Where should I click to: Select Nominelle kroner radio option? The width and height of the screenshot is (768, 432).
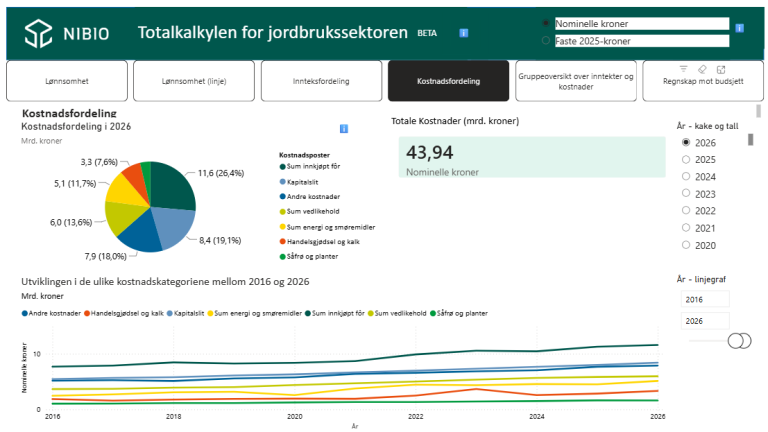point(546,23)
